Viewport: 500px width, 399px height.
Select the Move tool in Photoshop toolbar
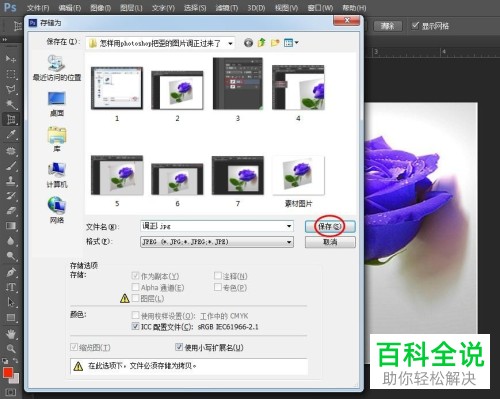point(11,59)
